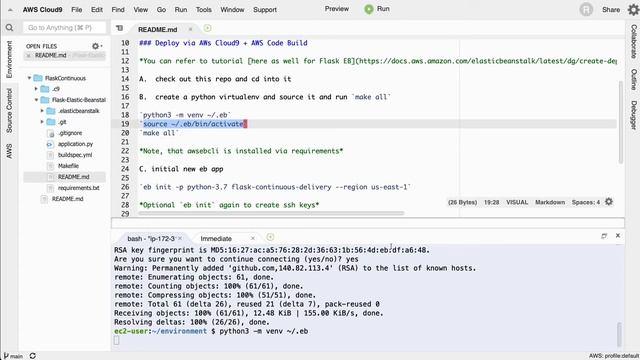Click the editor vertical scrollbar
This screenshot has width=640, height=360.
point(621,122)
